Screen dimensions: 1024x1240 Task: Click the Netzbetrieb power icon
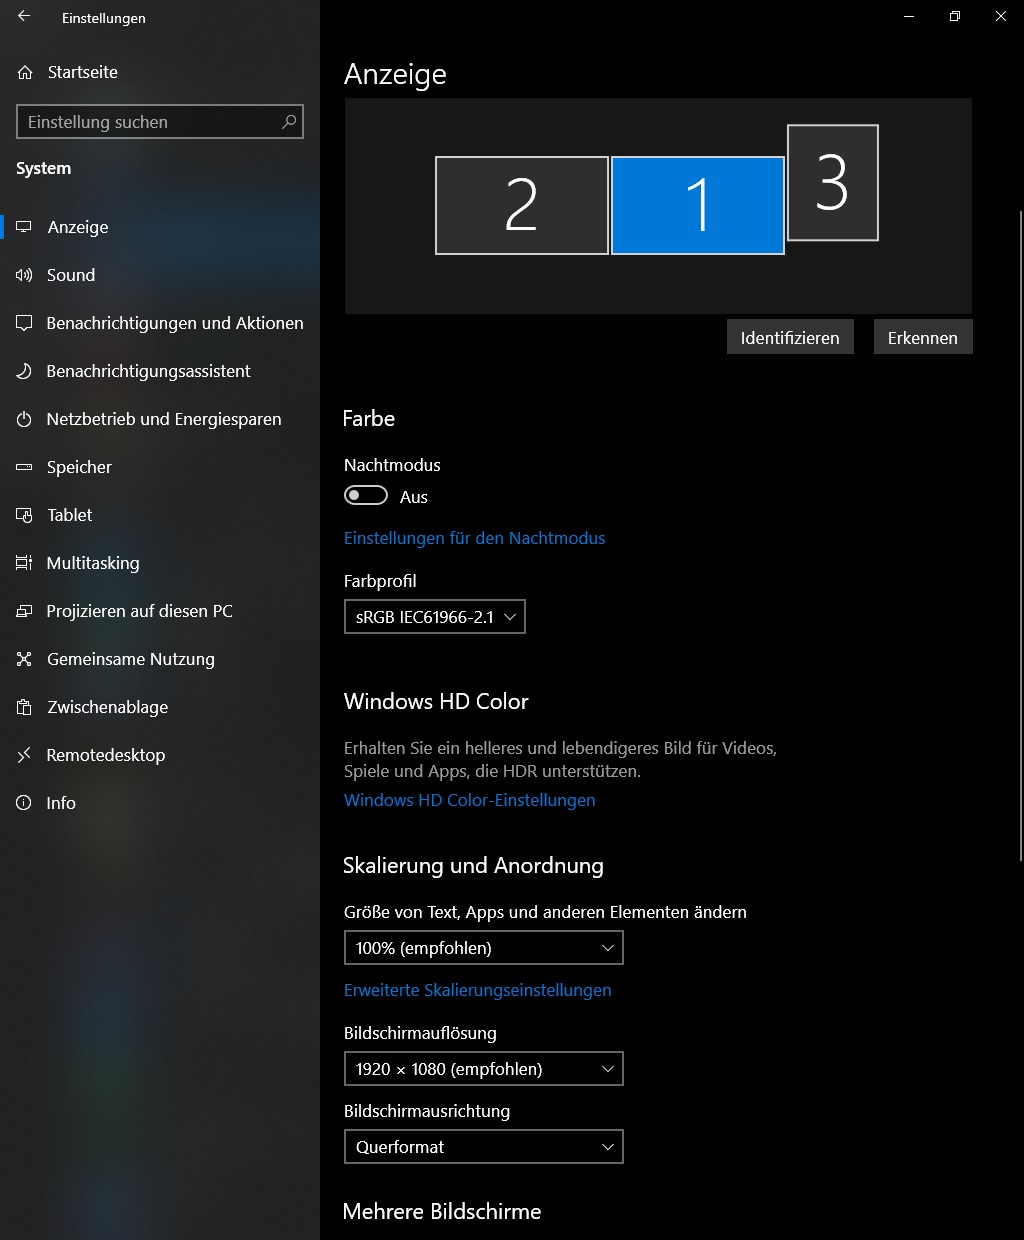point(24,419)
